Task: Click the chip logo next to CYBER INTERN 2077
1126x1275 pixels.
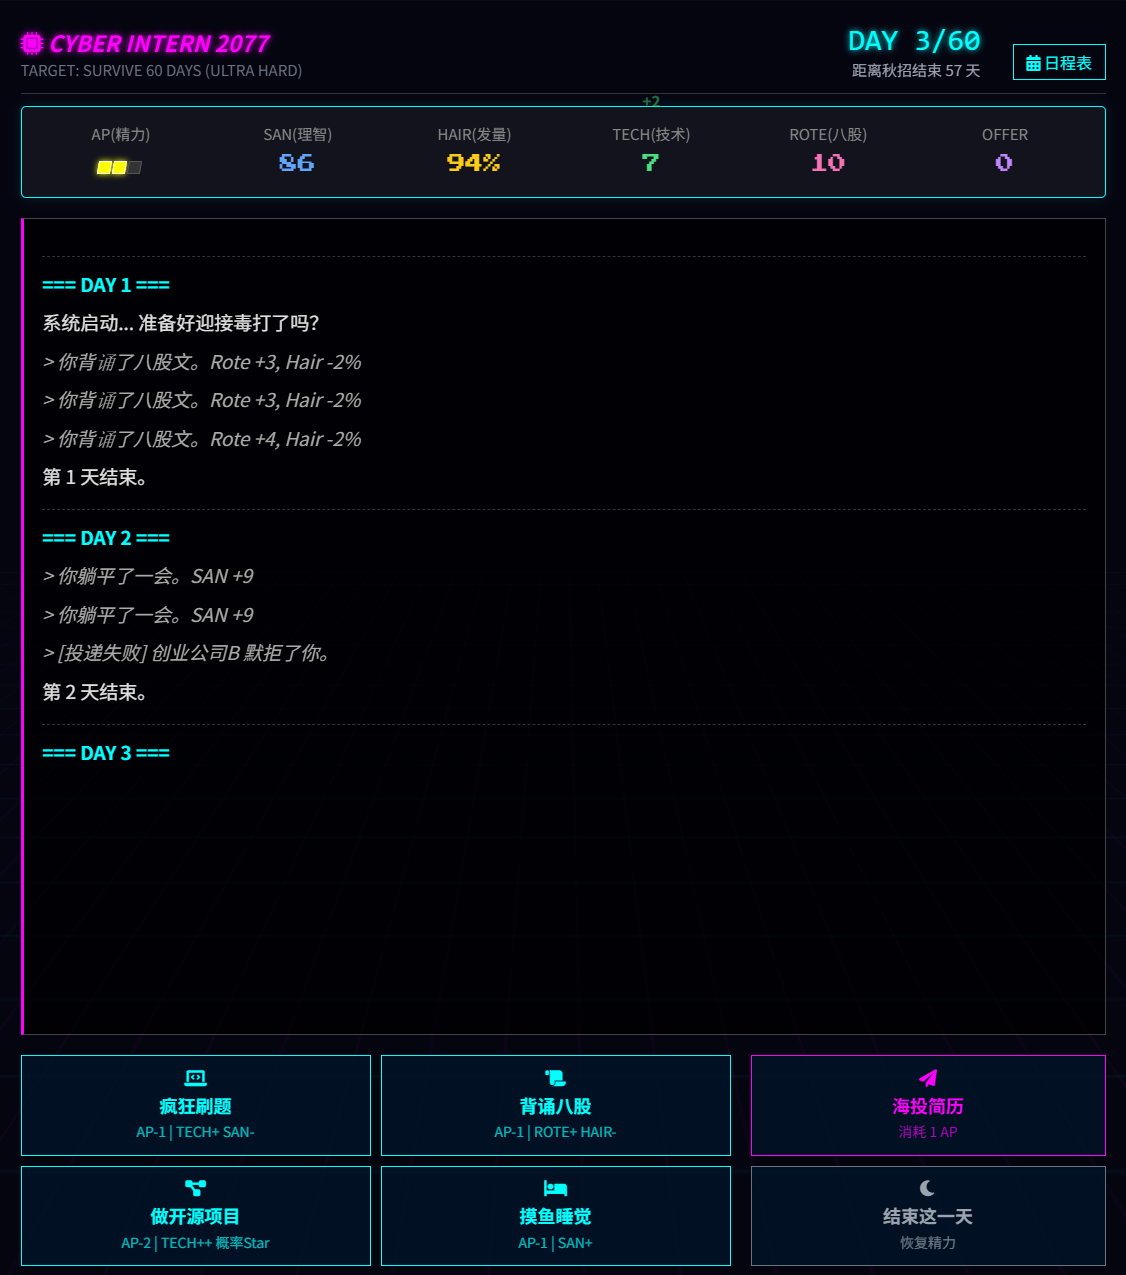Action: (x=30, y=42)
